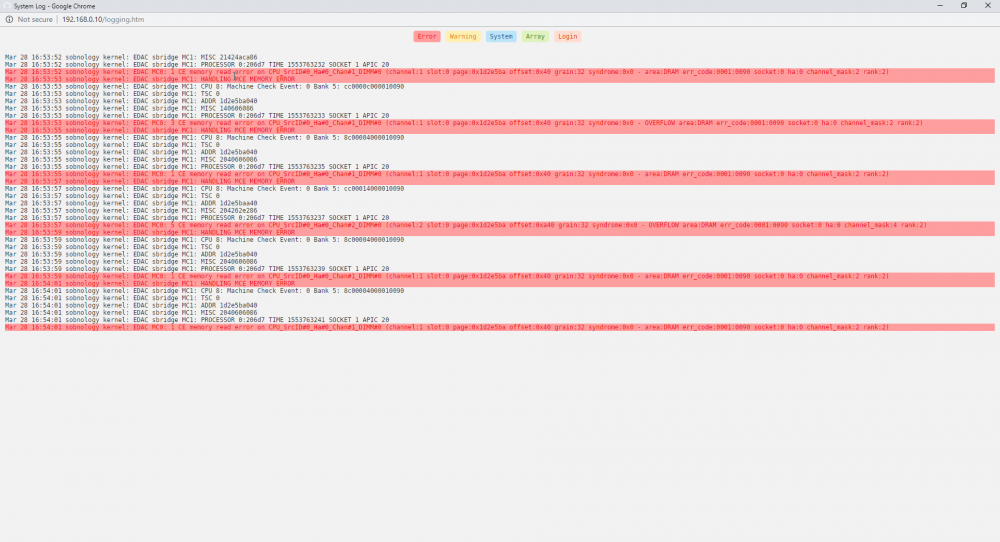The image size is (1000, 542).
Task: Select the red '5 CE memory read error' Chan#2 line
Action: tap(499, 225)
